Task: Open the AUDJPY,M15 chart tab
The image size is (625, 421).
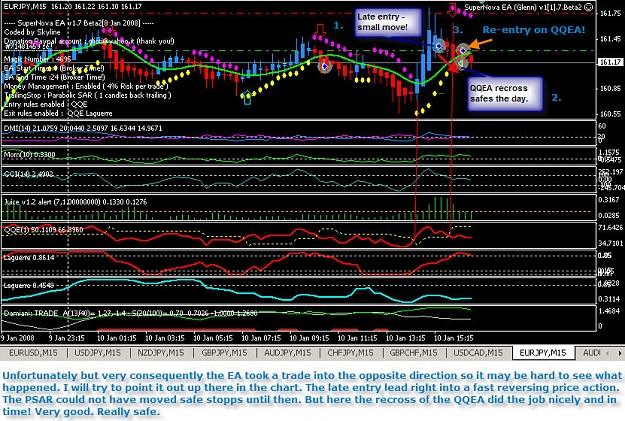Action: pos(288,353)
